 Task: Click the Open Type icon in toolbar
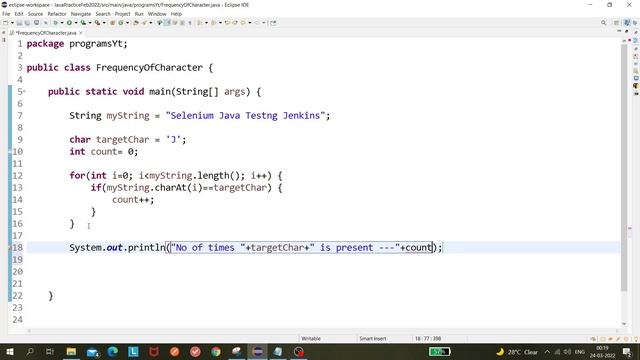tap(136, 23)
